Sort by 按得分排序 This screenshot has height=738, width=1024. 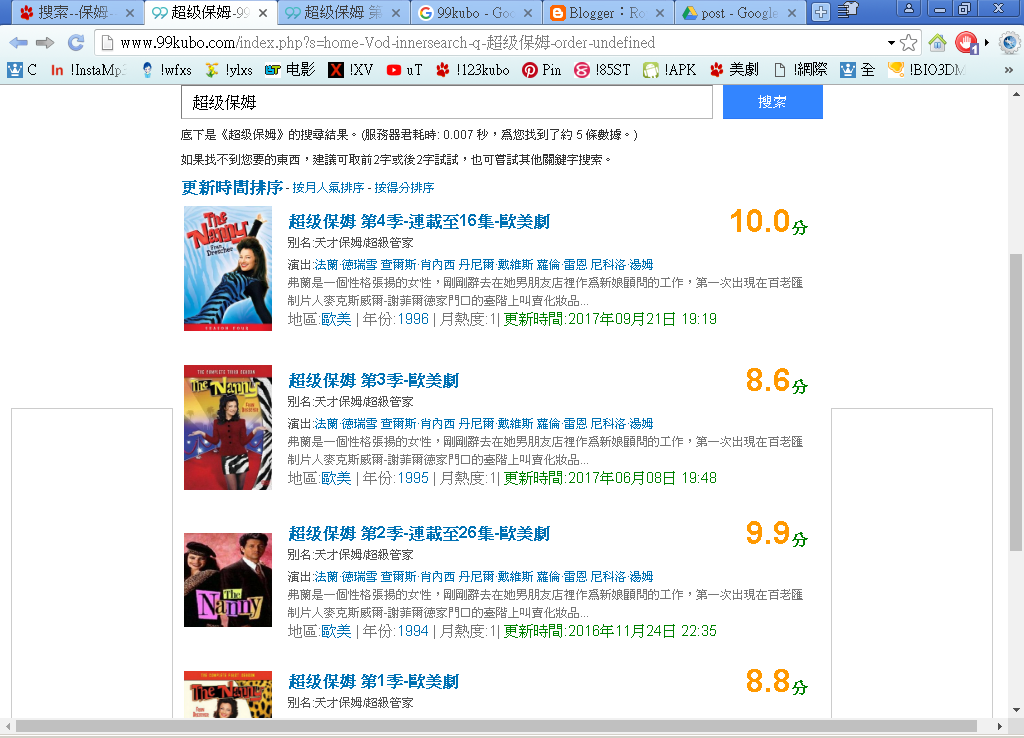pos(404,188)
